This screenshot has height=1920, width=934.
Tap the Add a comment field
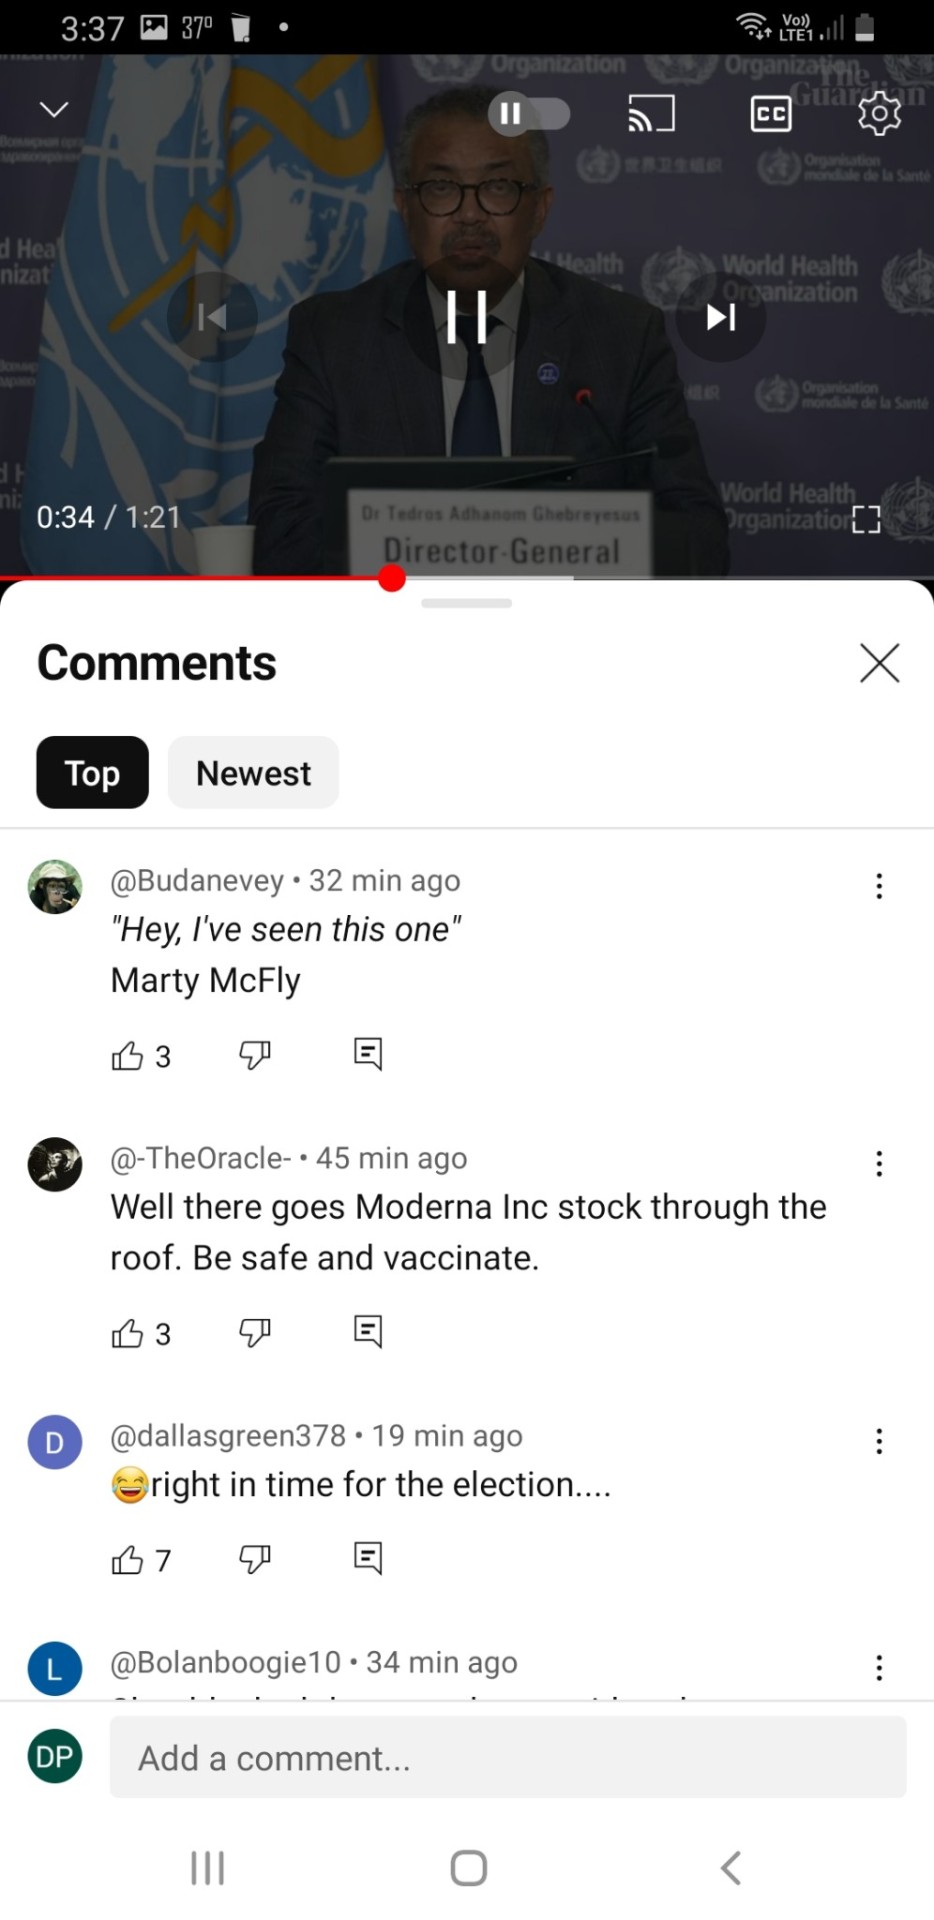tap(508, 1758)
